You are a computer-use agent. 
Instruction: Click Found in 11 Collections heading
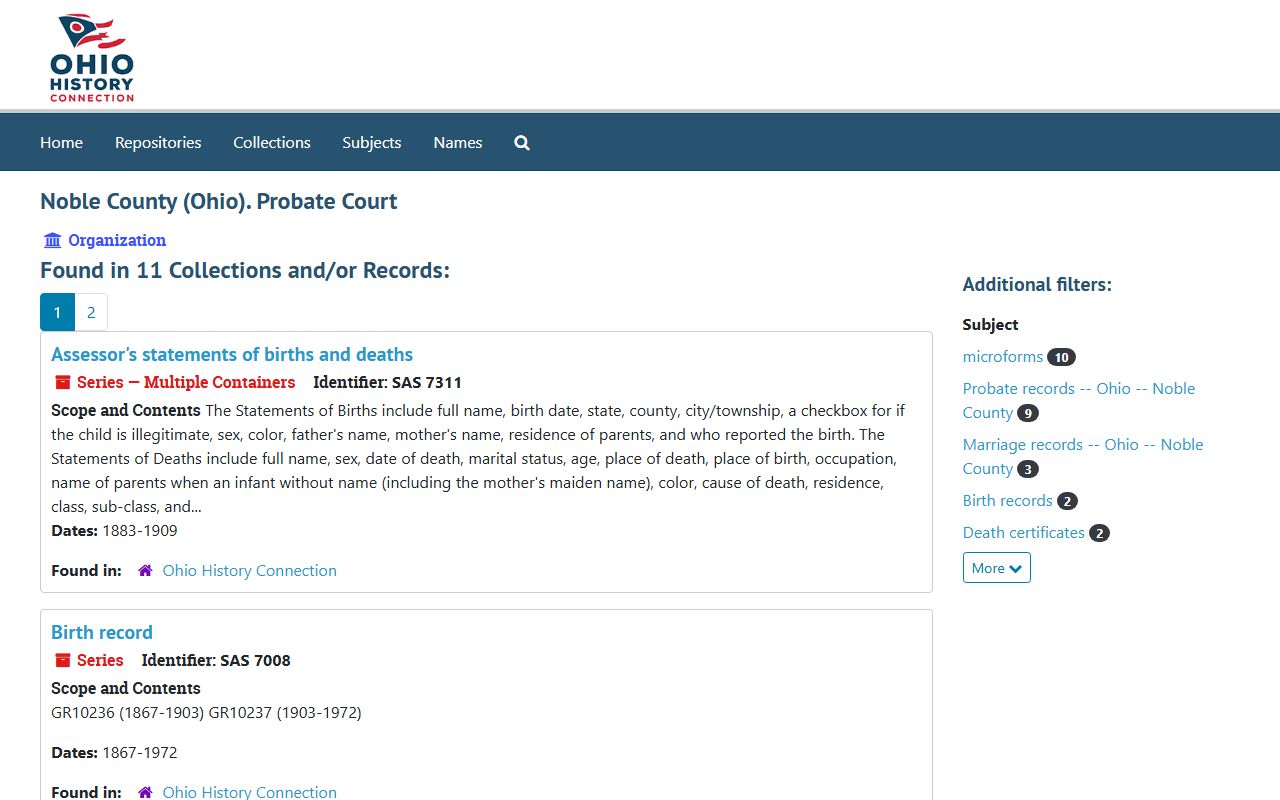[x=245, y=270]
